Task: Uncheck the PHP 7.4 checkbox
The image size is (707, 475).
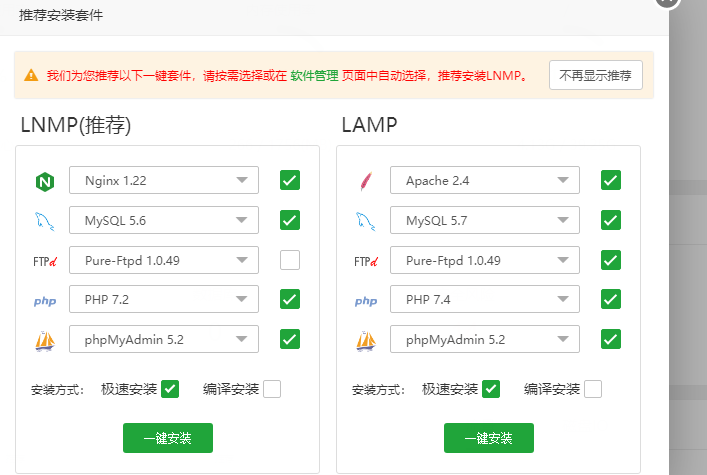Action: [x=611, y=299]
